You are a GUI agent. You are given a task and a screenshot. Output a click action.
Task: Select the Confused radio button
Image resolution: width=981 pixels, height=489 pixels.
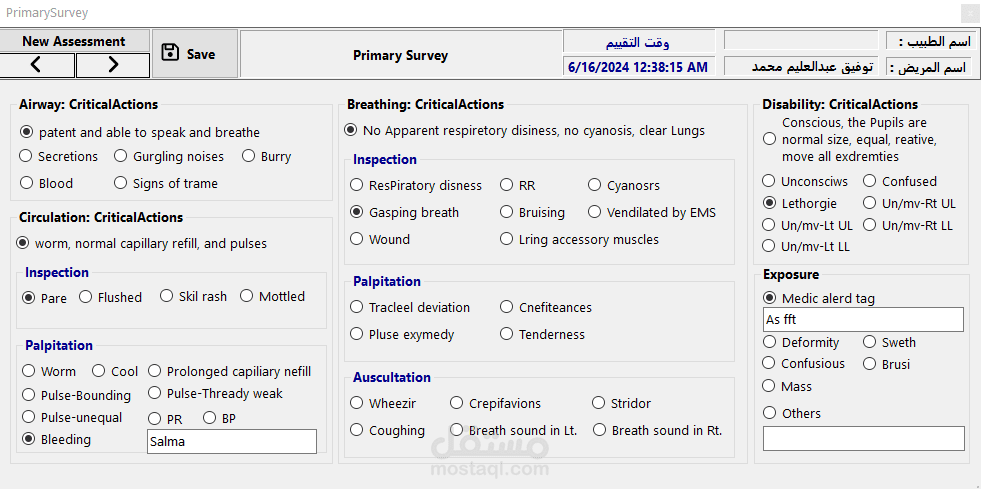pos(870,181)
